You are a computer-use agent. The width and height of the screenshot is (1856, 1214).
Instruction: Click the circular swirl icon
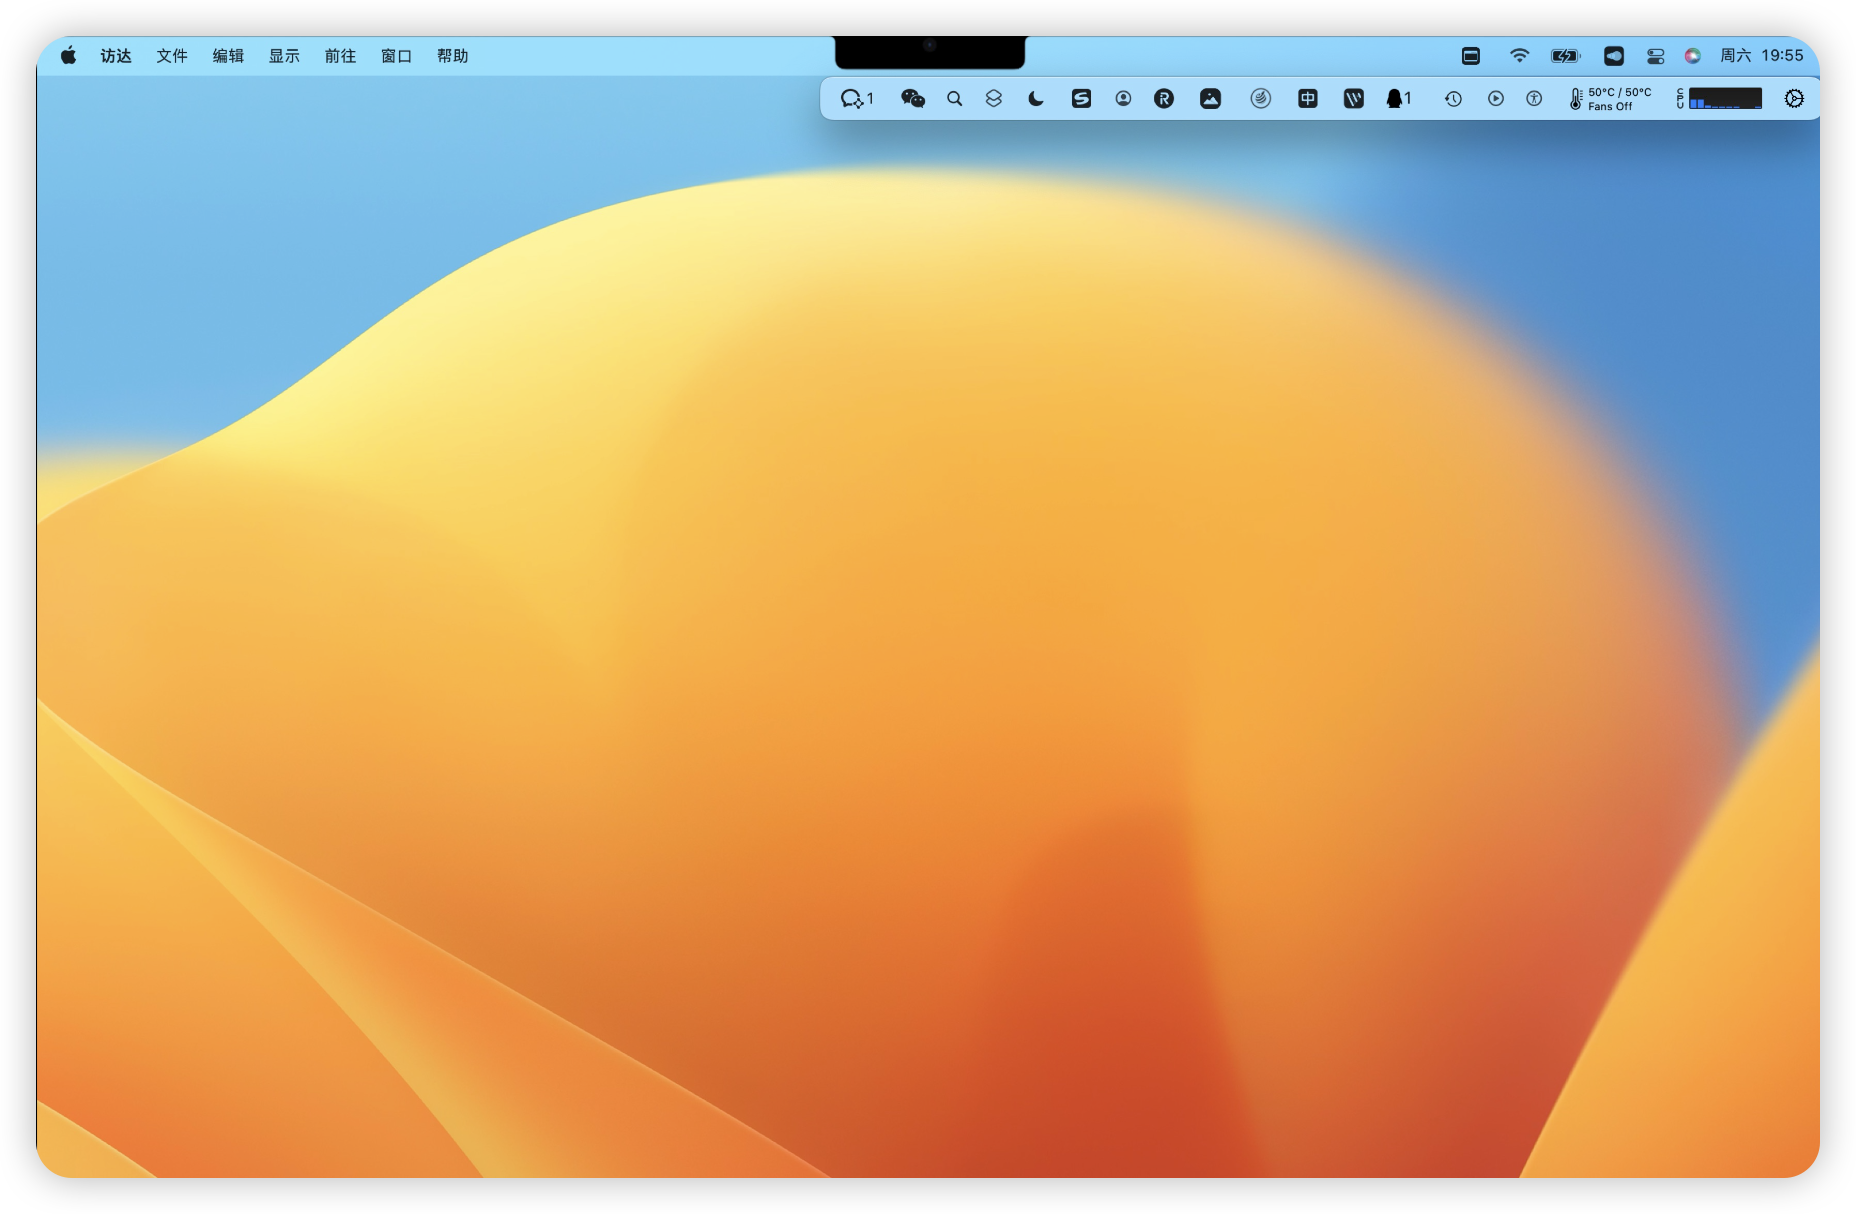1261,98
